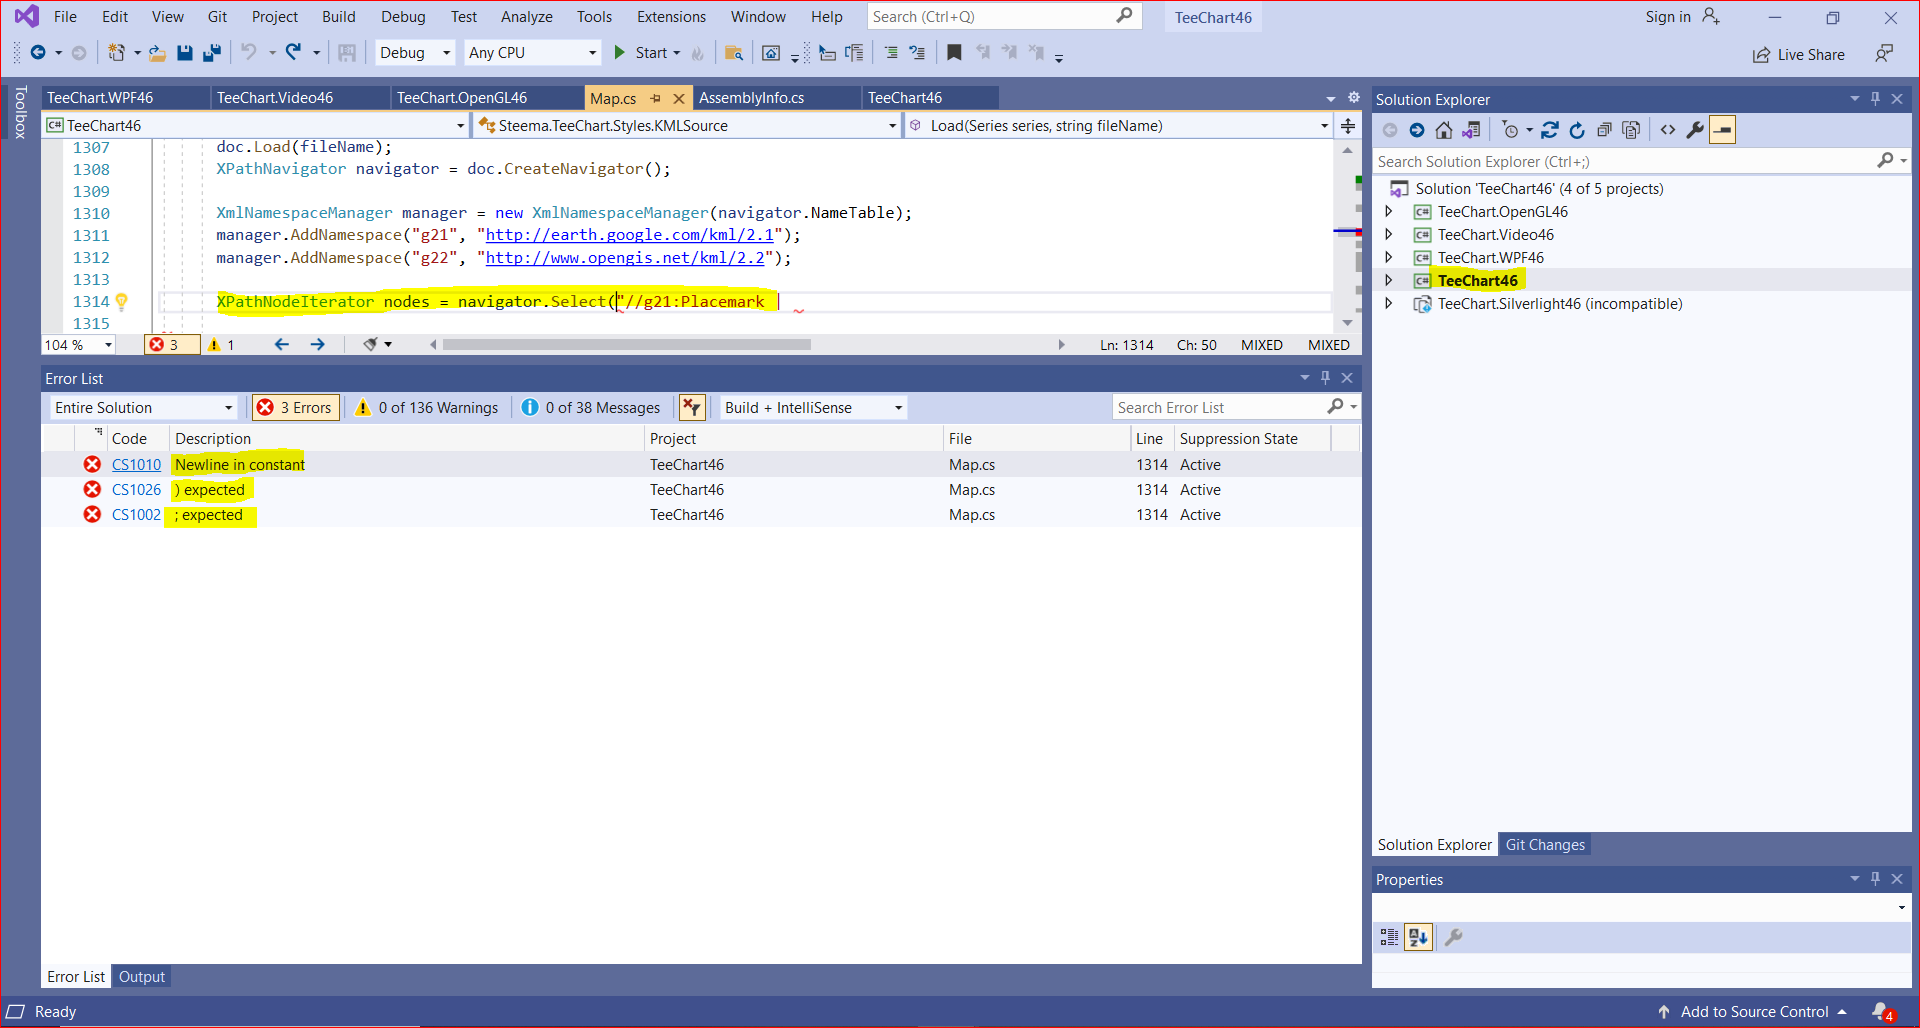Switch views using the Solution Explorer views icon
This screenshot has height=1028, width=1920.
pos(1471,130)
